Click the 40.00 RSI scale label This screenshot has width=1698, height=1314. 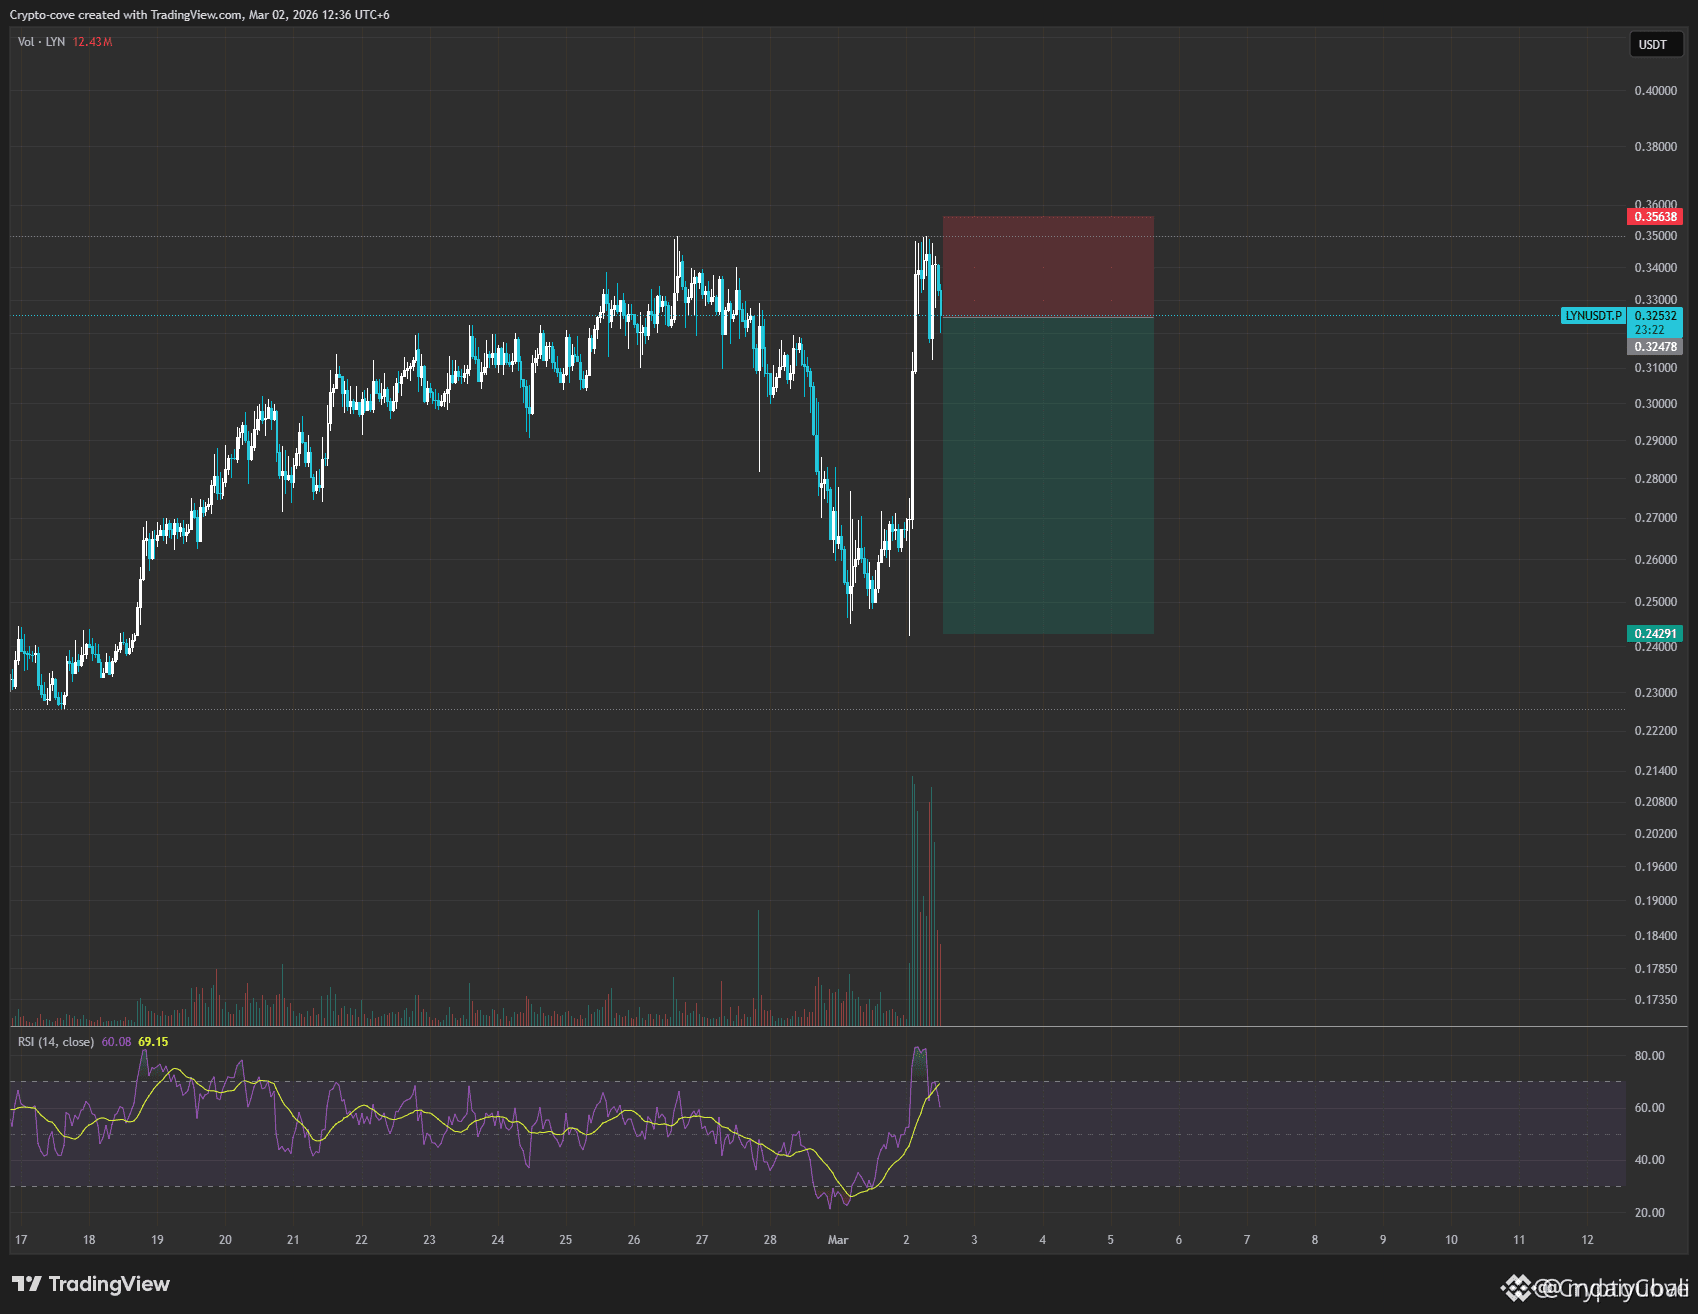click(x=1650, y=1160)
